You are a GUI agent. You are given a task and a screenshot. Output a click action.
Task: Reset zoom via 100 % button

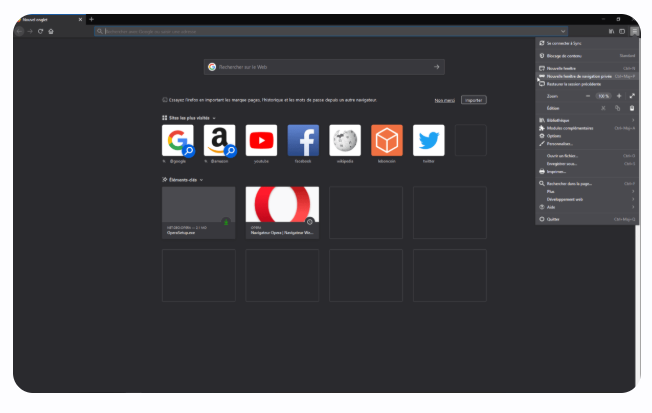[603, 96]
